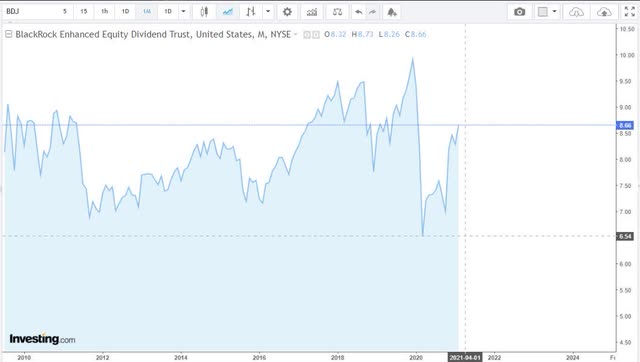The height and width of the screenshot is (362, 640).
Task: Switch to bar chart style
Action: click(251, 12)
